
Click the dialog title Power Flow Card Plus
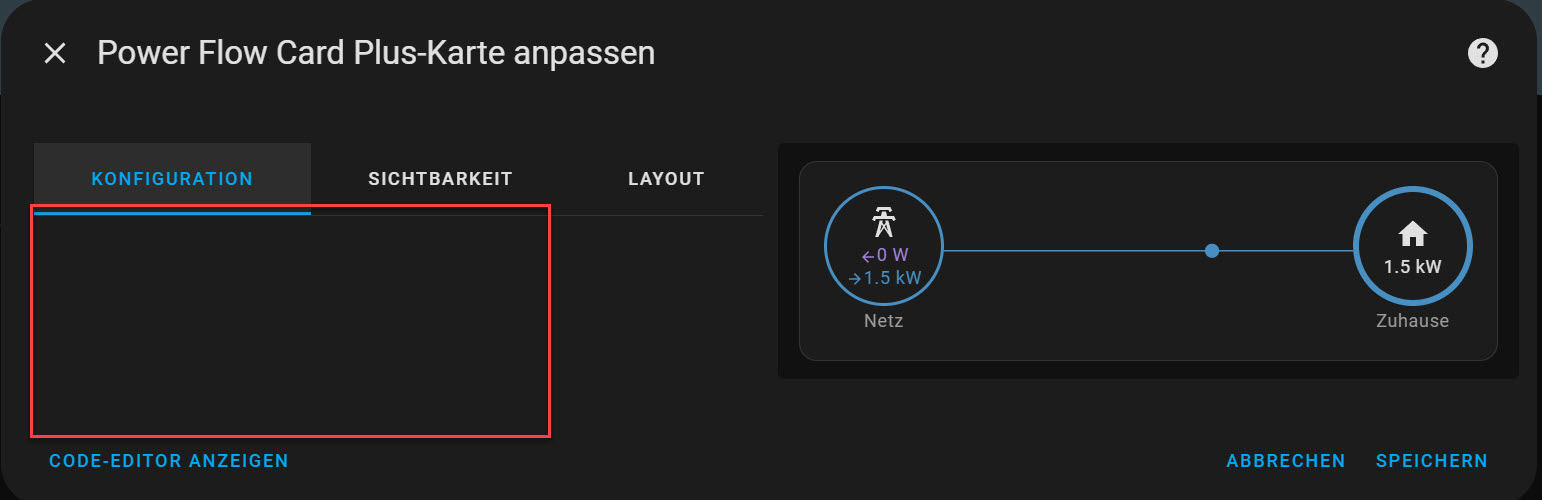pyautogui.click(x=375, y=54)
